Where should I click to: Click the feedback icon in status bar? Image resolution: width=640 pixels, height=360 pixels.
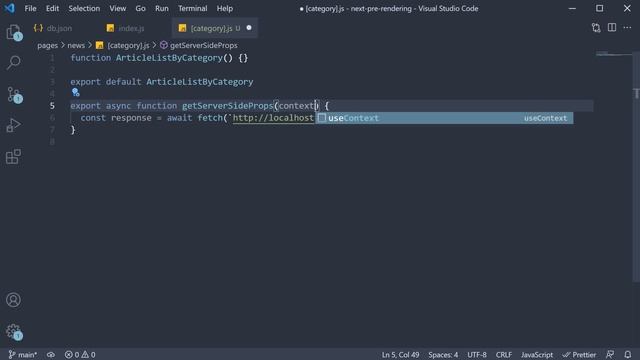(610, 354)
